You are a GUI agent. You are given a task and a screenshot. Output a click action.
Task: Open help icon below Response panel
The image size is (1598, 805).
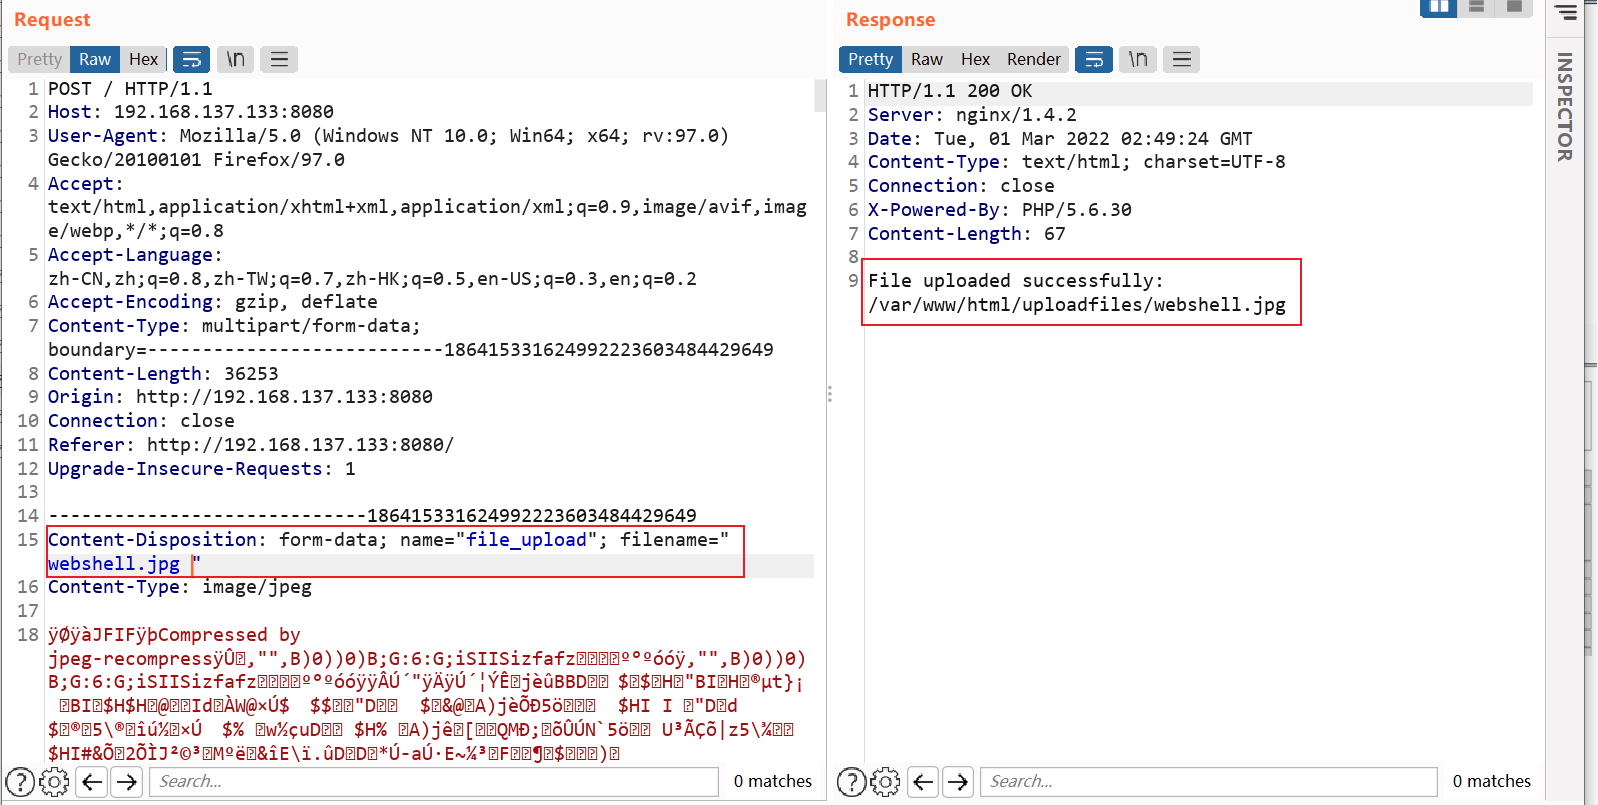pos(851,781)
